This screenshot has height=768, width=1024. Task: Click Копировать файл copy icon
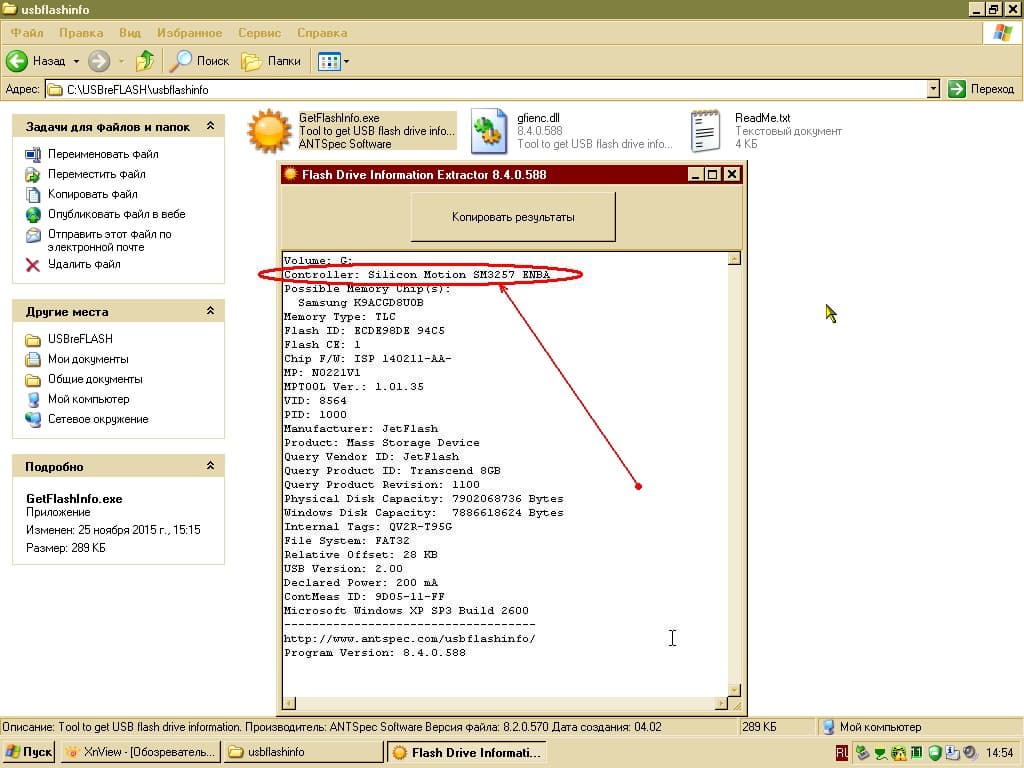pos(33,195)
